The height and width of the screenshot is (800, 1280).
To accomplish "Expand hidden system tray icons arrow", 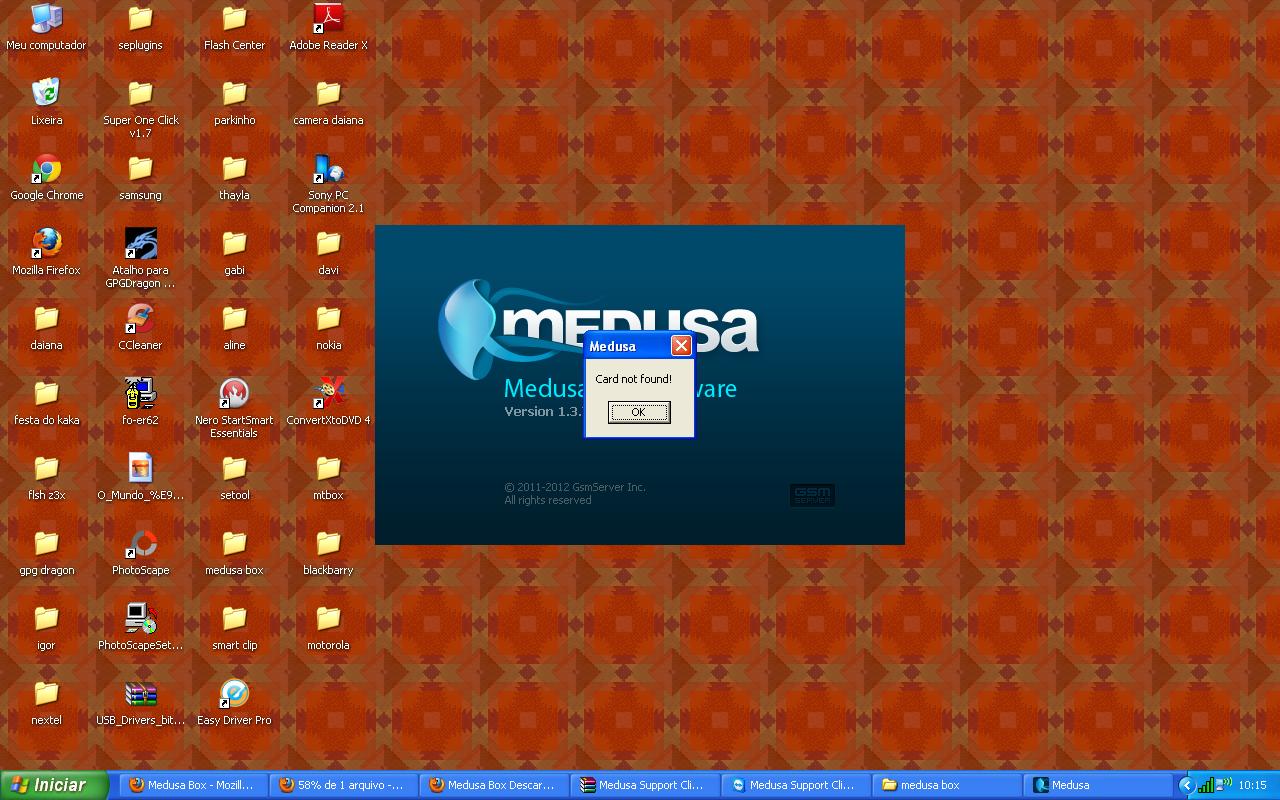I will point(1187,785).
